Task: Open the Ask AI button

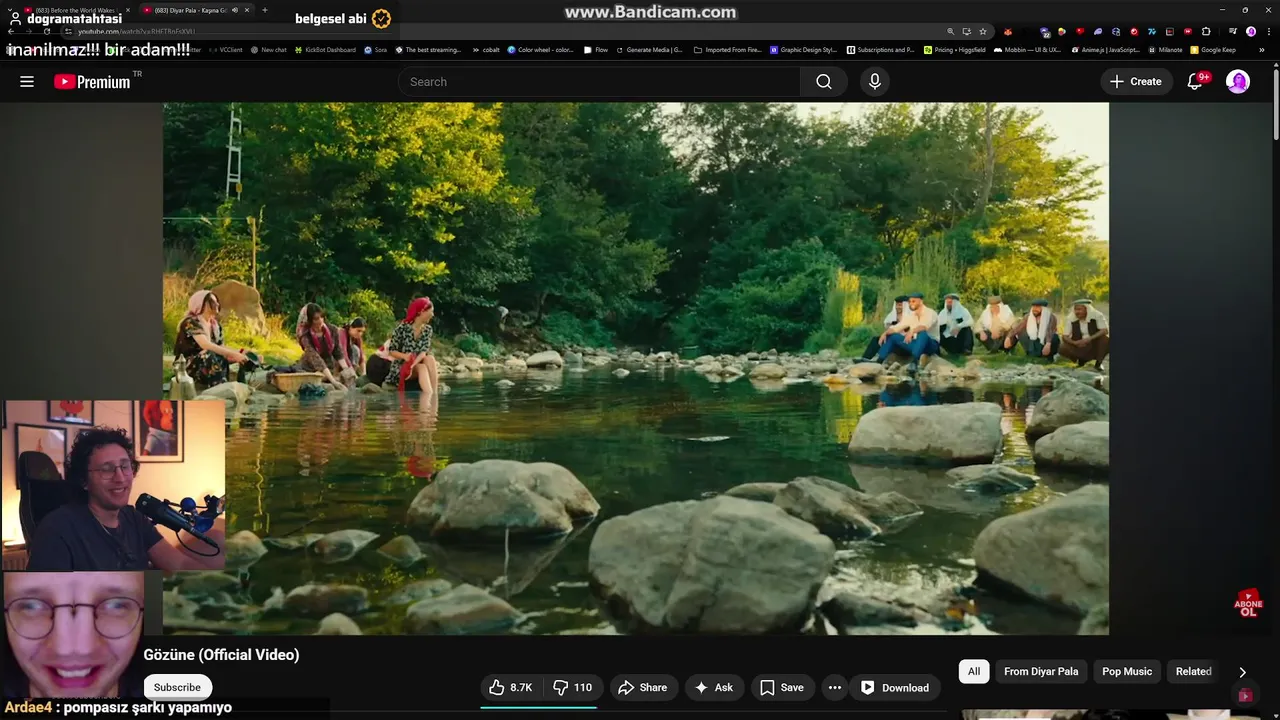Action: [714, 687]
